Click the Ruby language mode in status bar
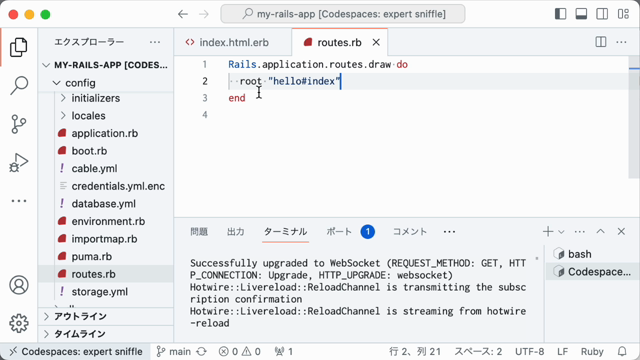The image size is (640, 360). [592, 351]
